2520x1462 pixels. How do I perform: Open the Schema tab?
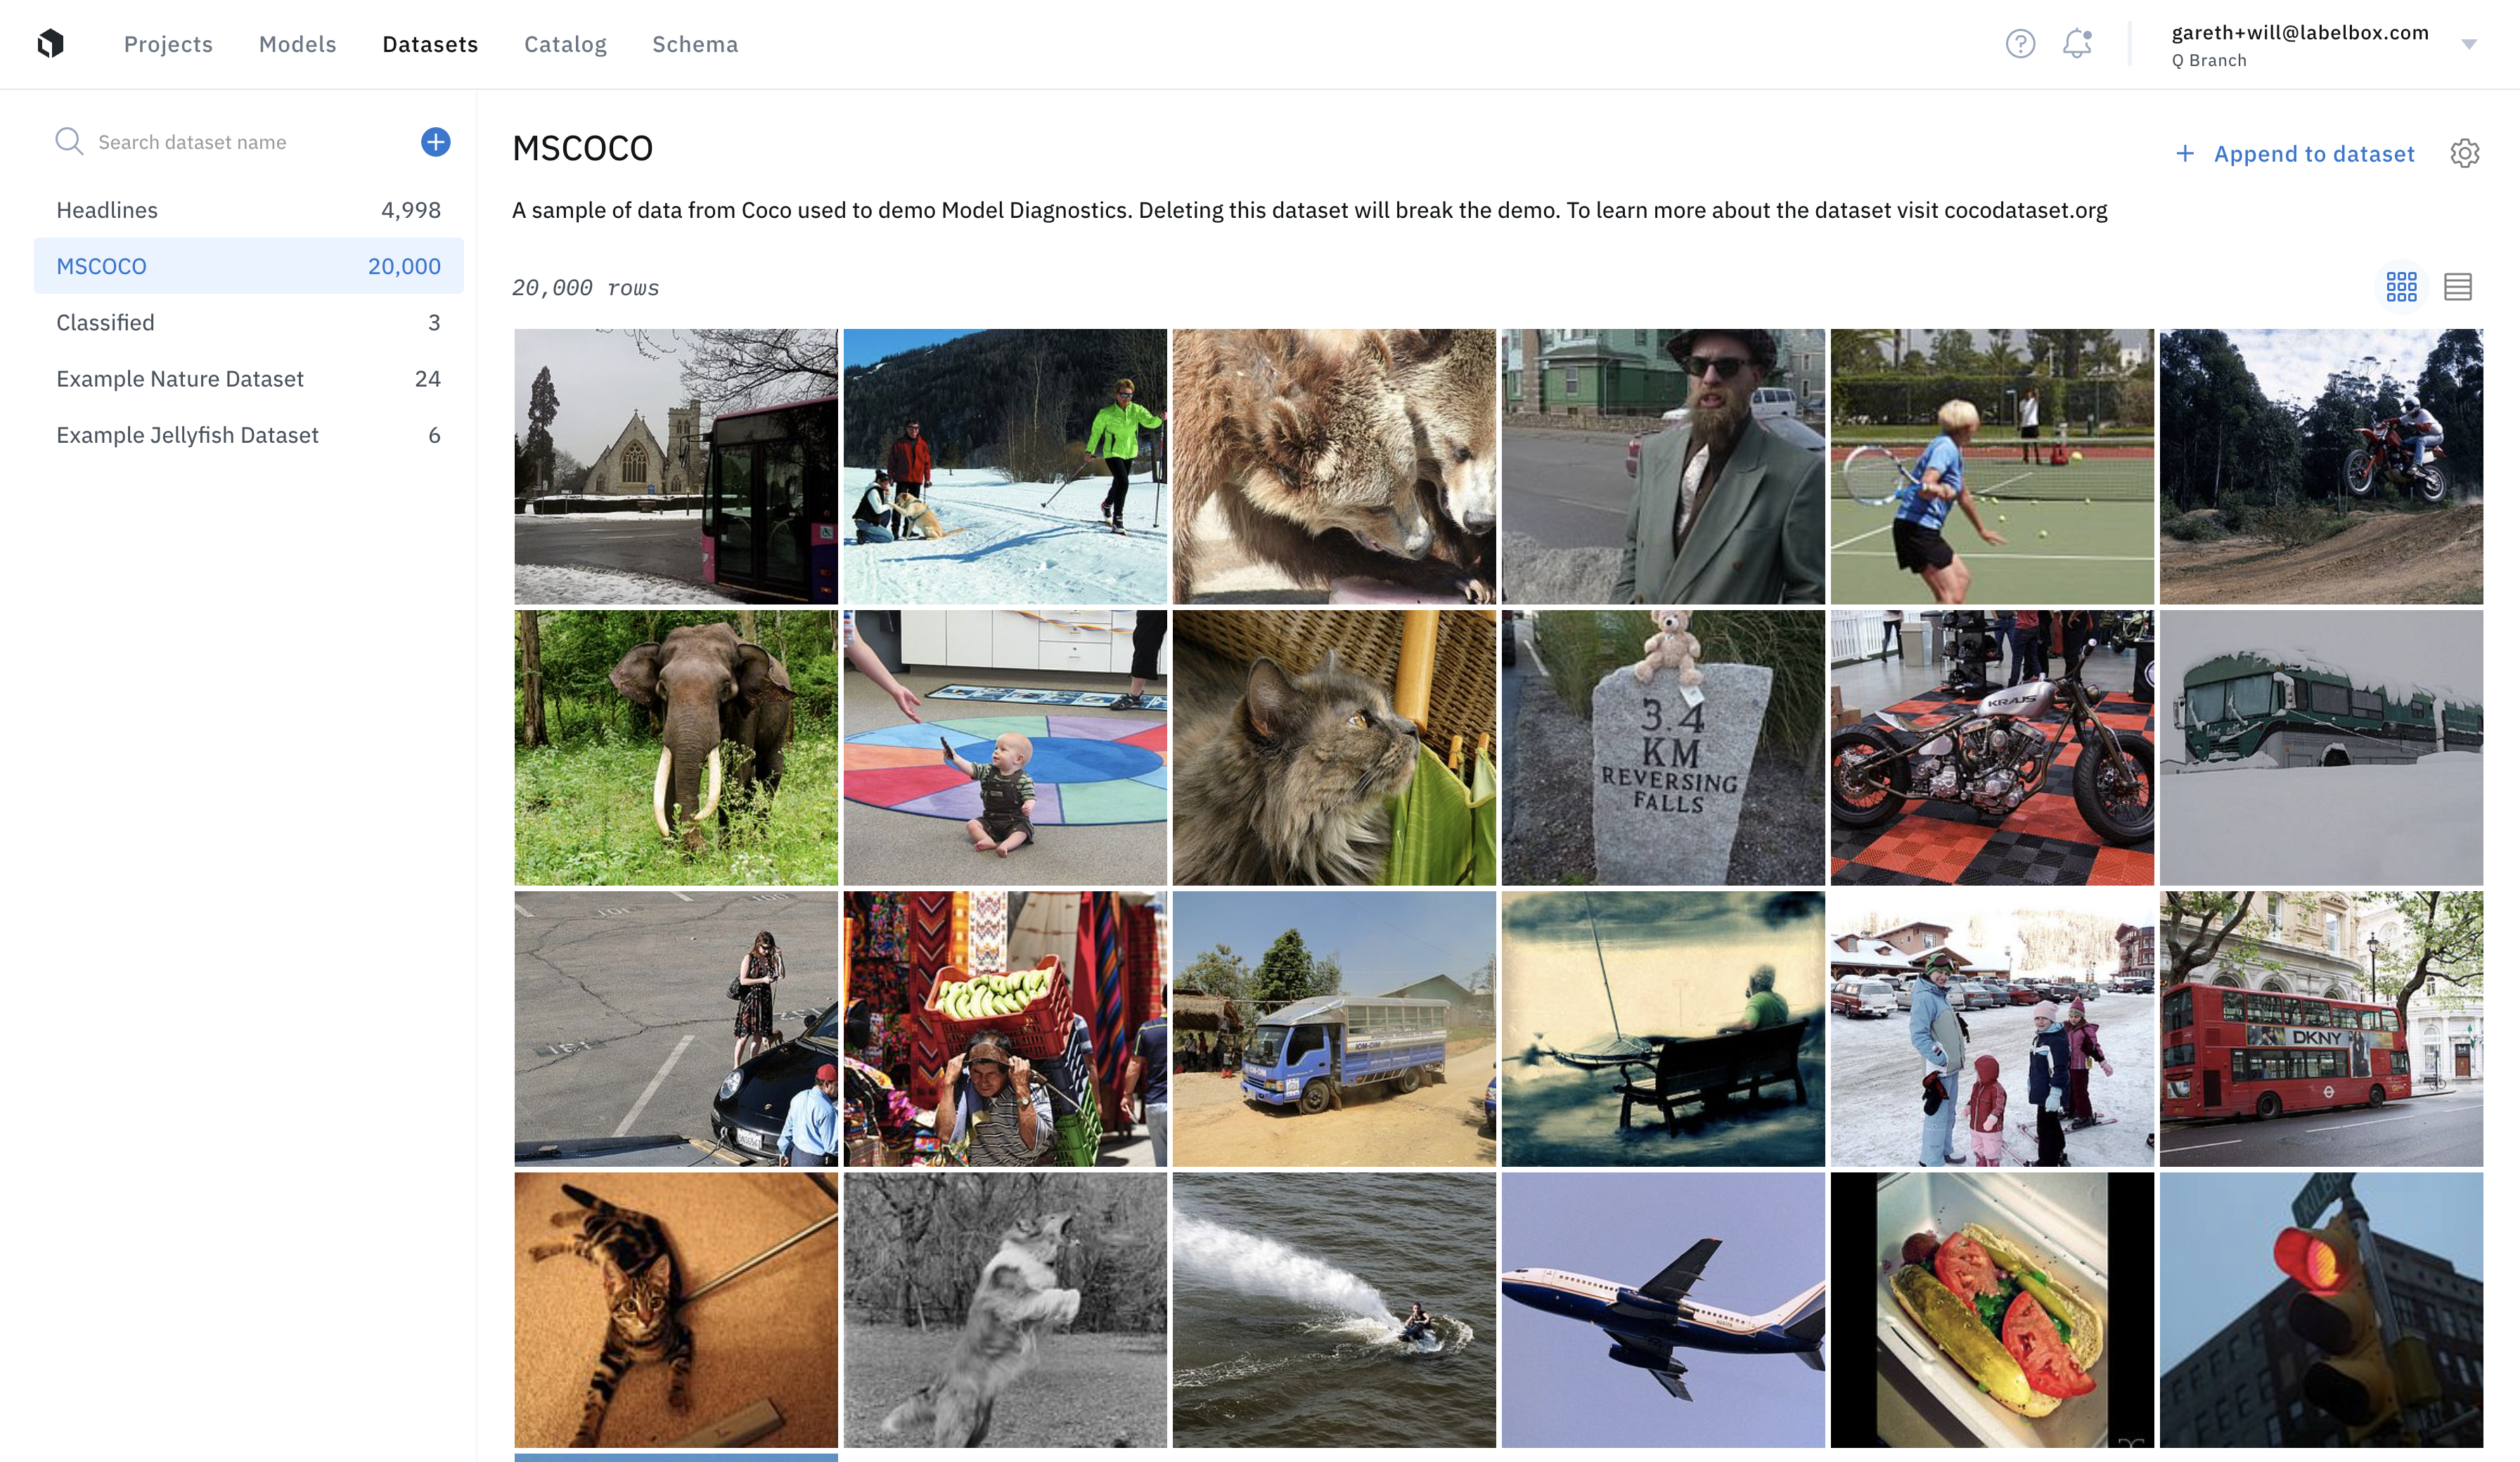coord(695,44)
